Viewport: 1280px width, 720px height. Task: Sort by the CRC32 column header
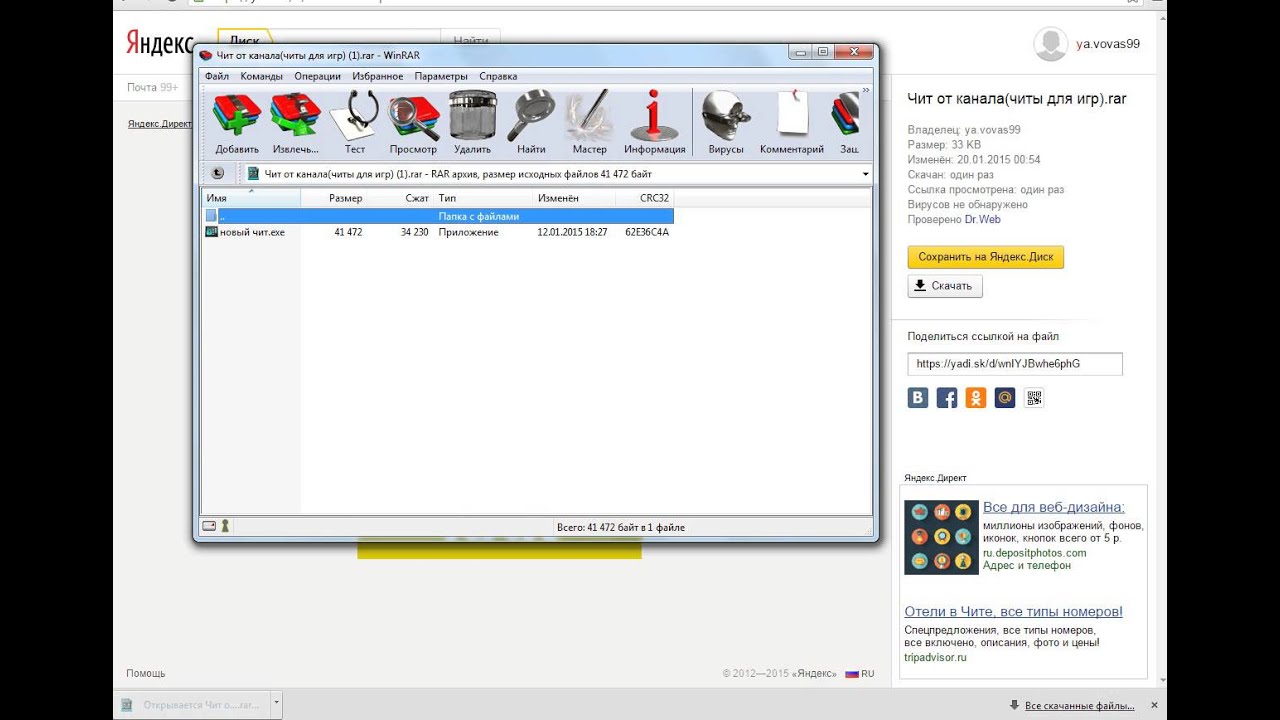click(644, 198)
